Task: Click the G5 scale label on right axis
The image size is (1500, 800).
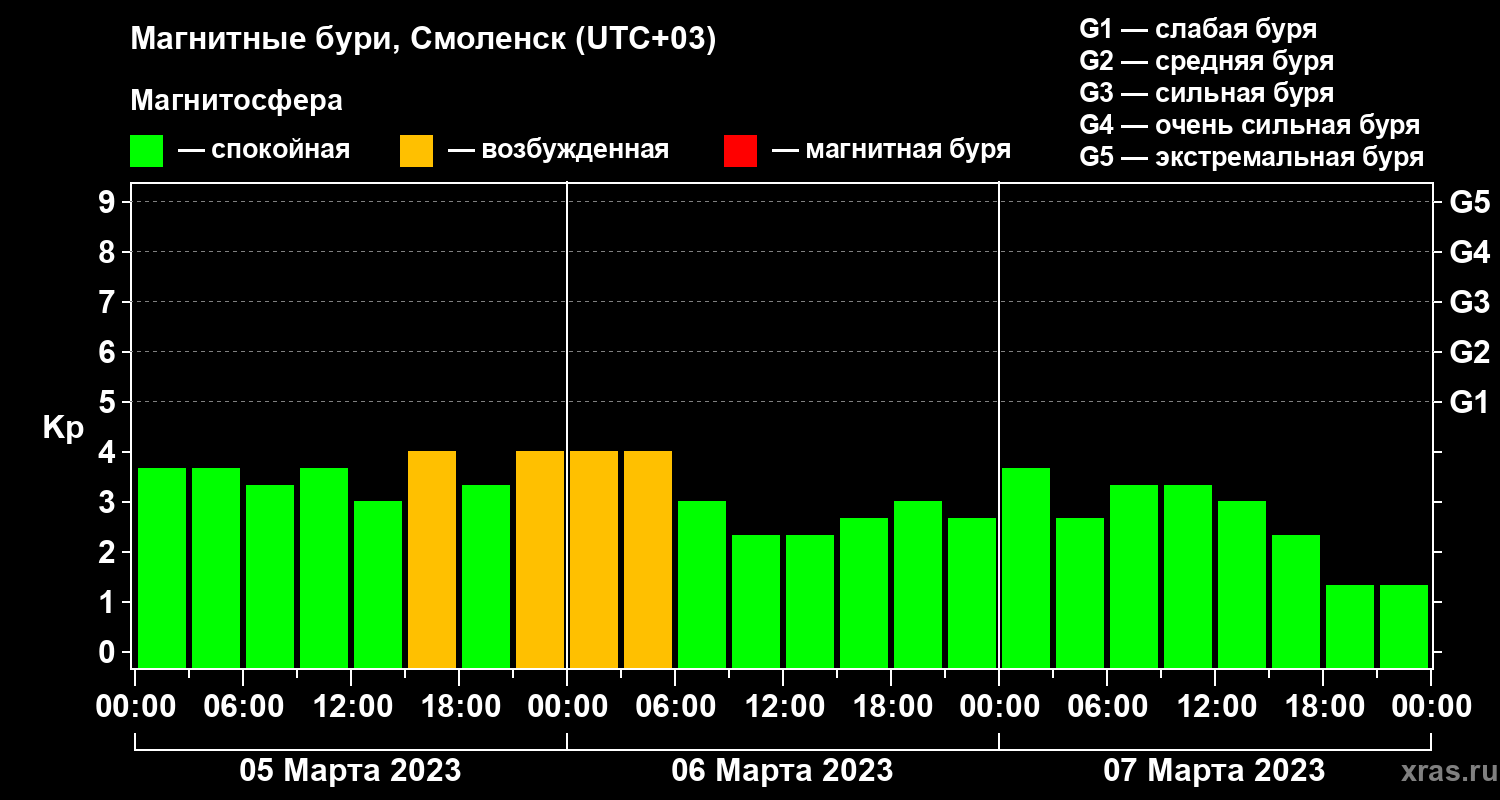Action: point(1469,202)
